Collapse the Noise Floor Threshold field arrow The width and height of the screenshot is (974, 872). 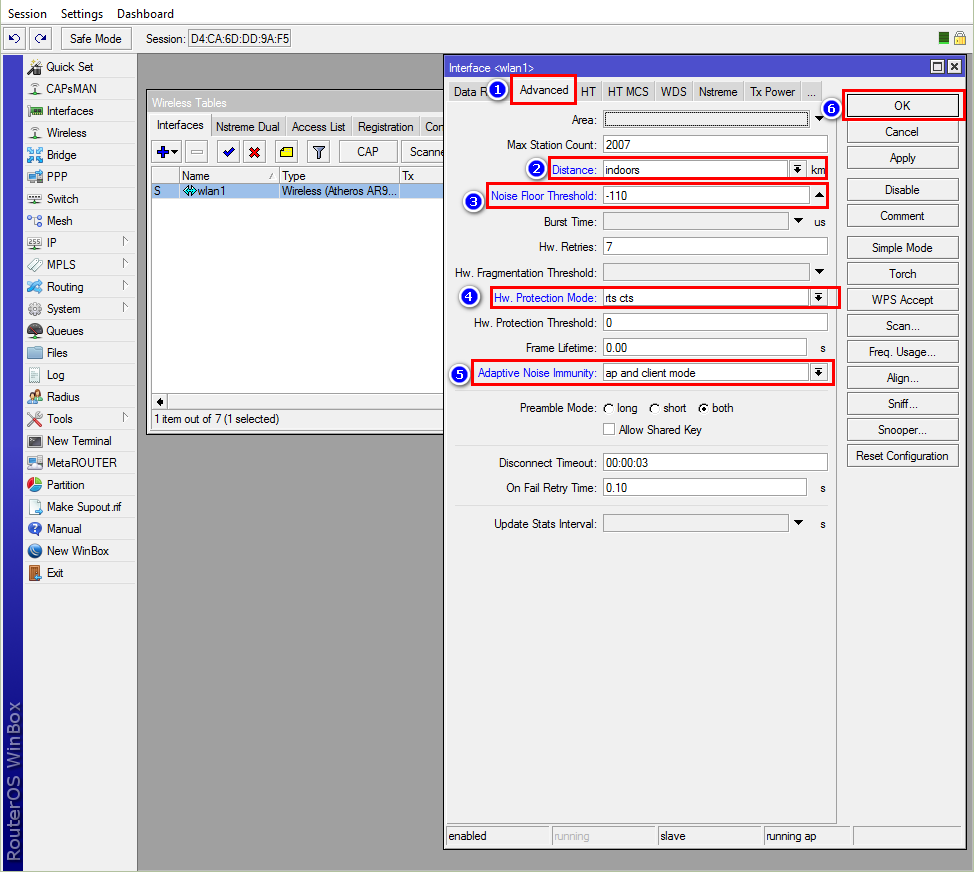click(819, 196)
